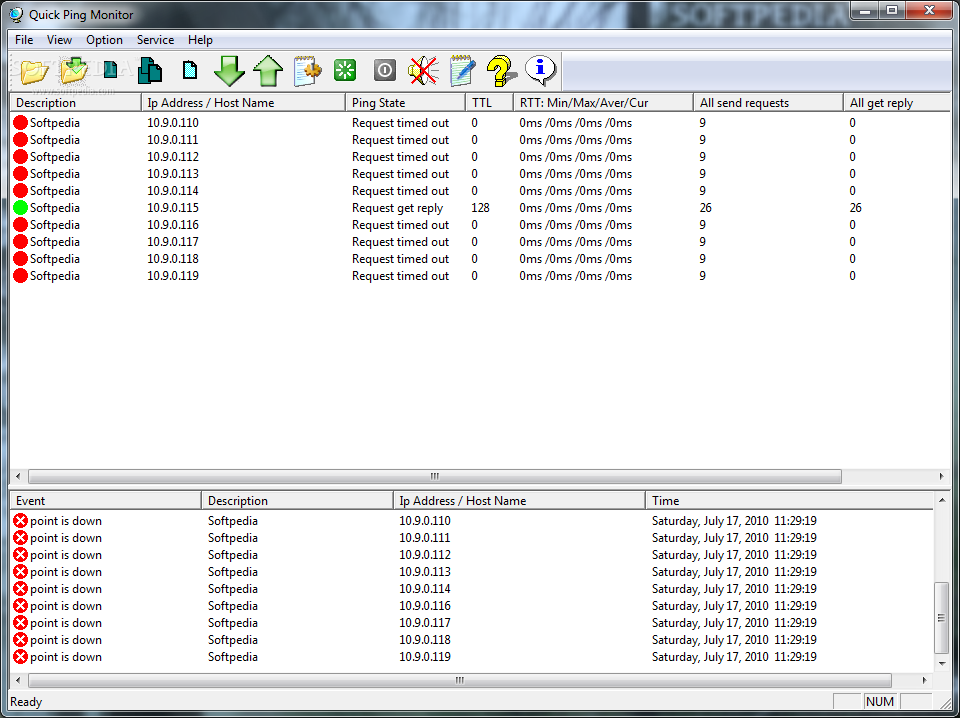Click the event log horizontal scrollbar thumb

(460, 680)
